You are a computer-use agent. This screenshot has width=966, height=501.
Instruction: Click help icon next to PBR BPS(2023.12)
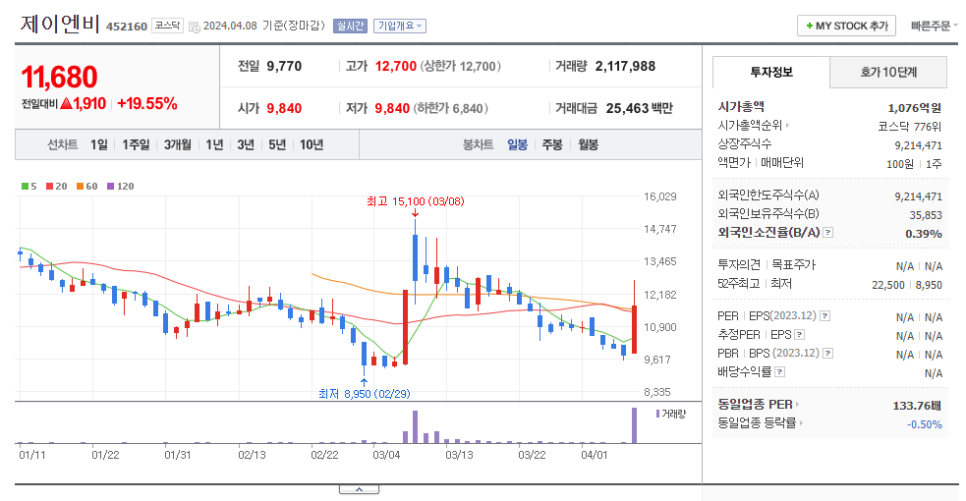pyautogui.click(x=828, y=353)
